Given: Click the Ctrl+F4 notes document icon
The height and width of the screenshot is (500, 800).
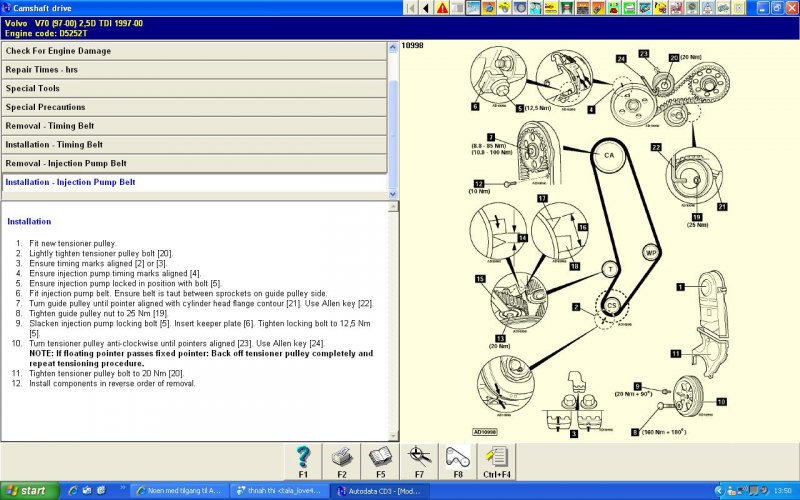Looking at the screenshot, I should click(x=496, y=457).
